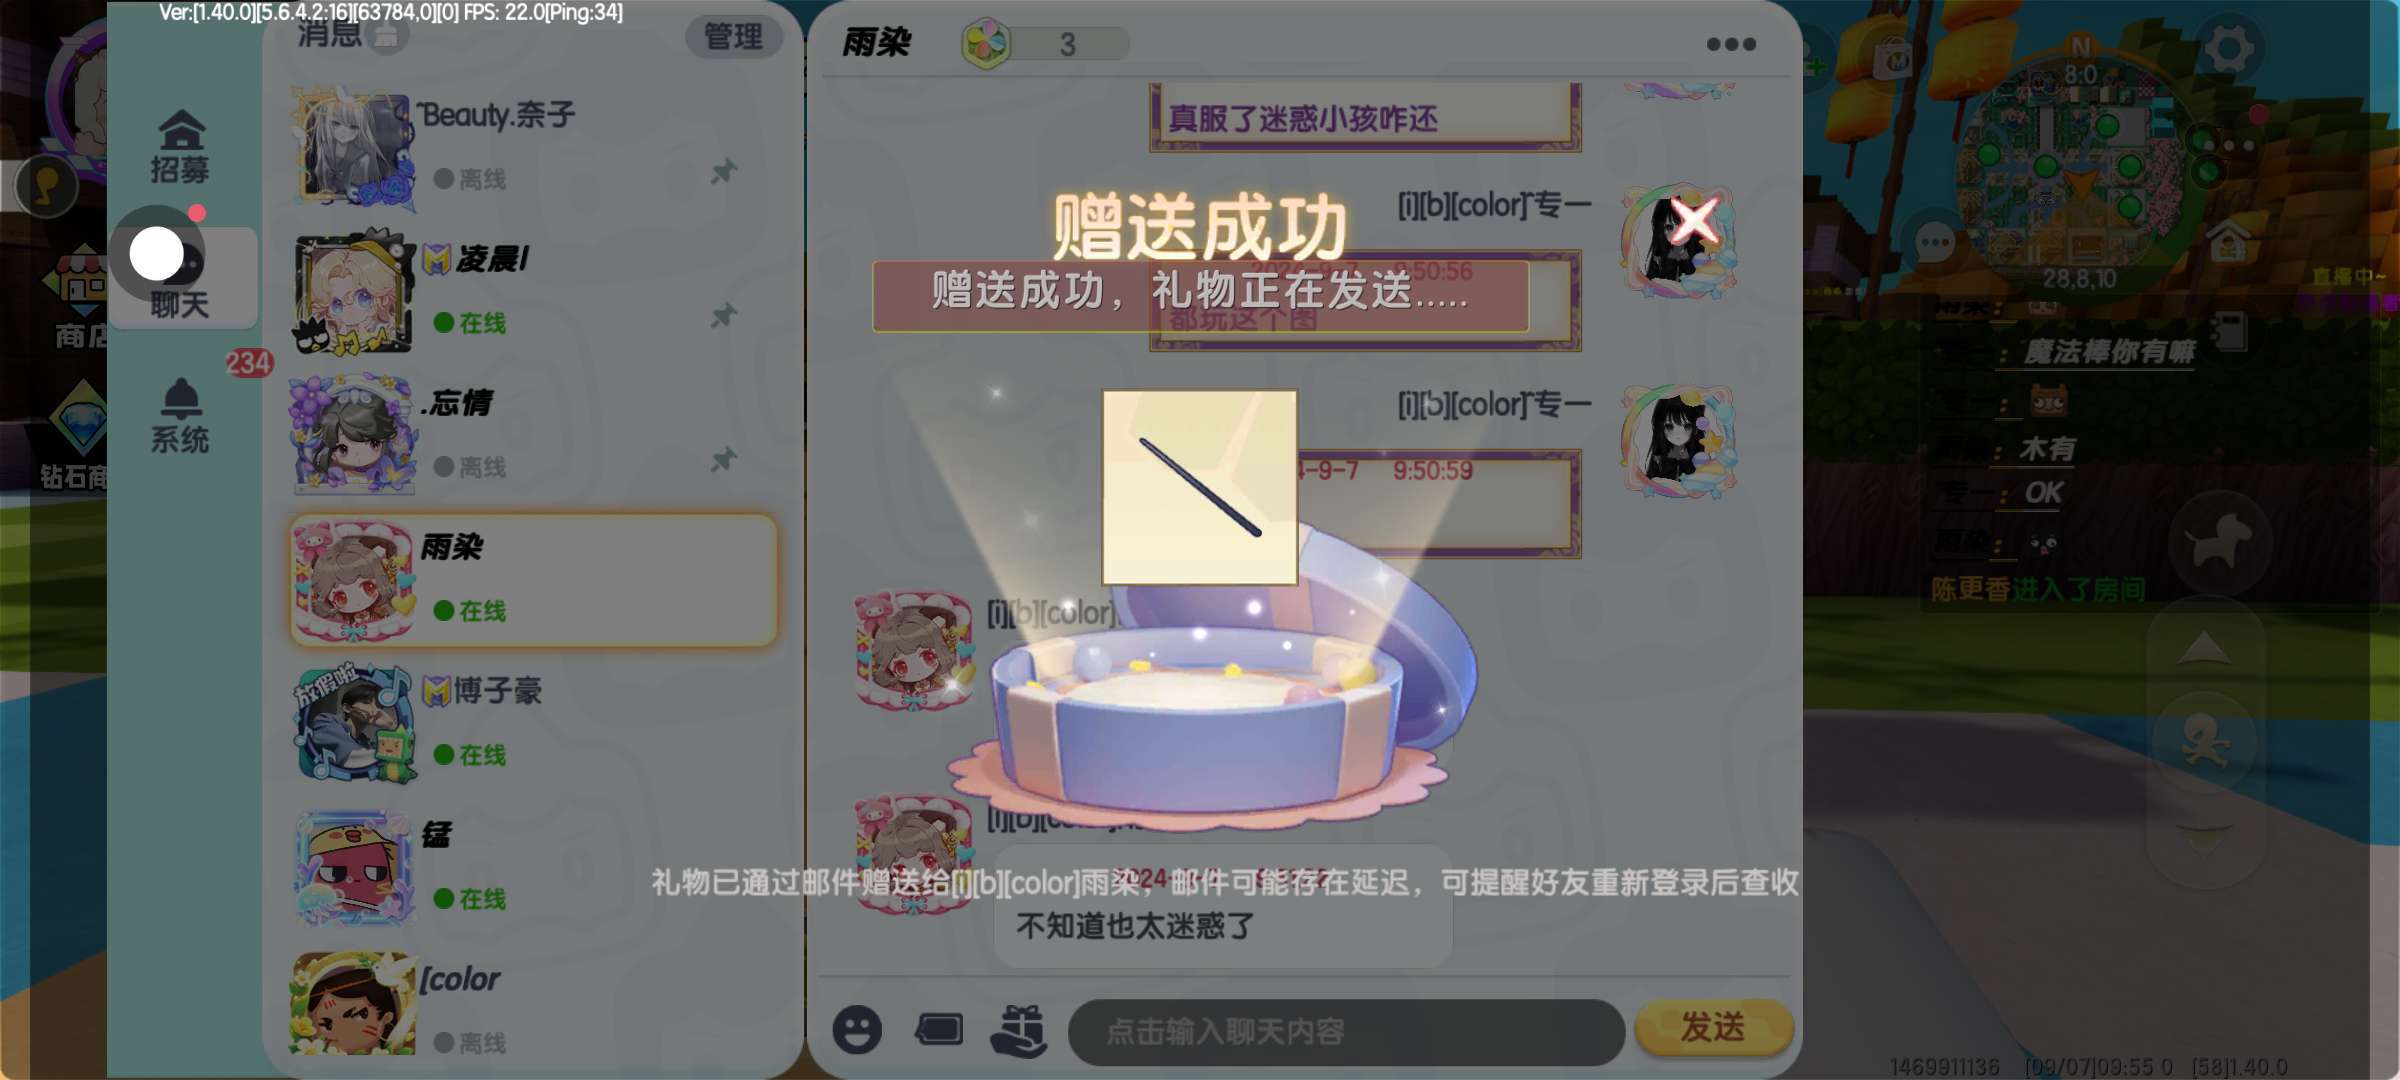
Task: Open the emoji picker in chat bar
Action: (x=857, y=1030)
